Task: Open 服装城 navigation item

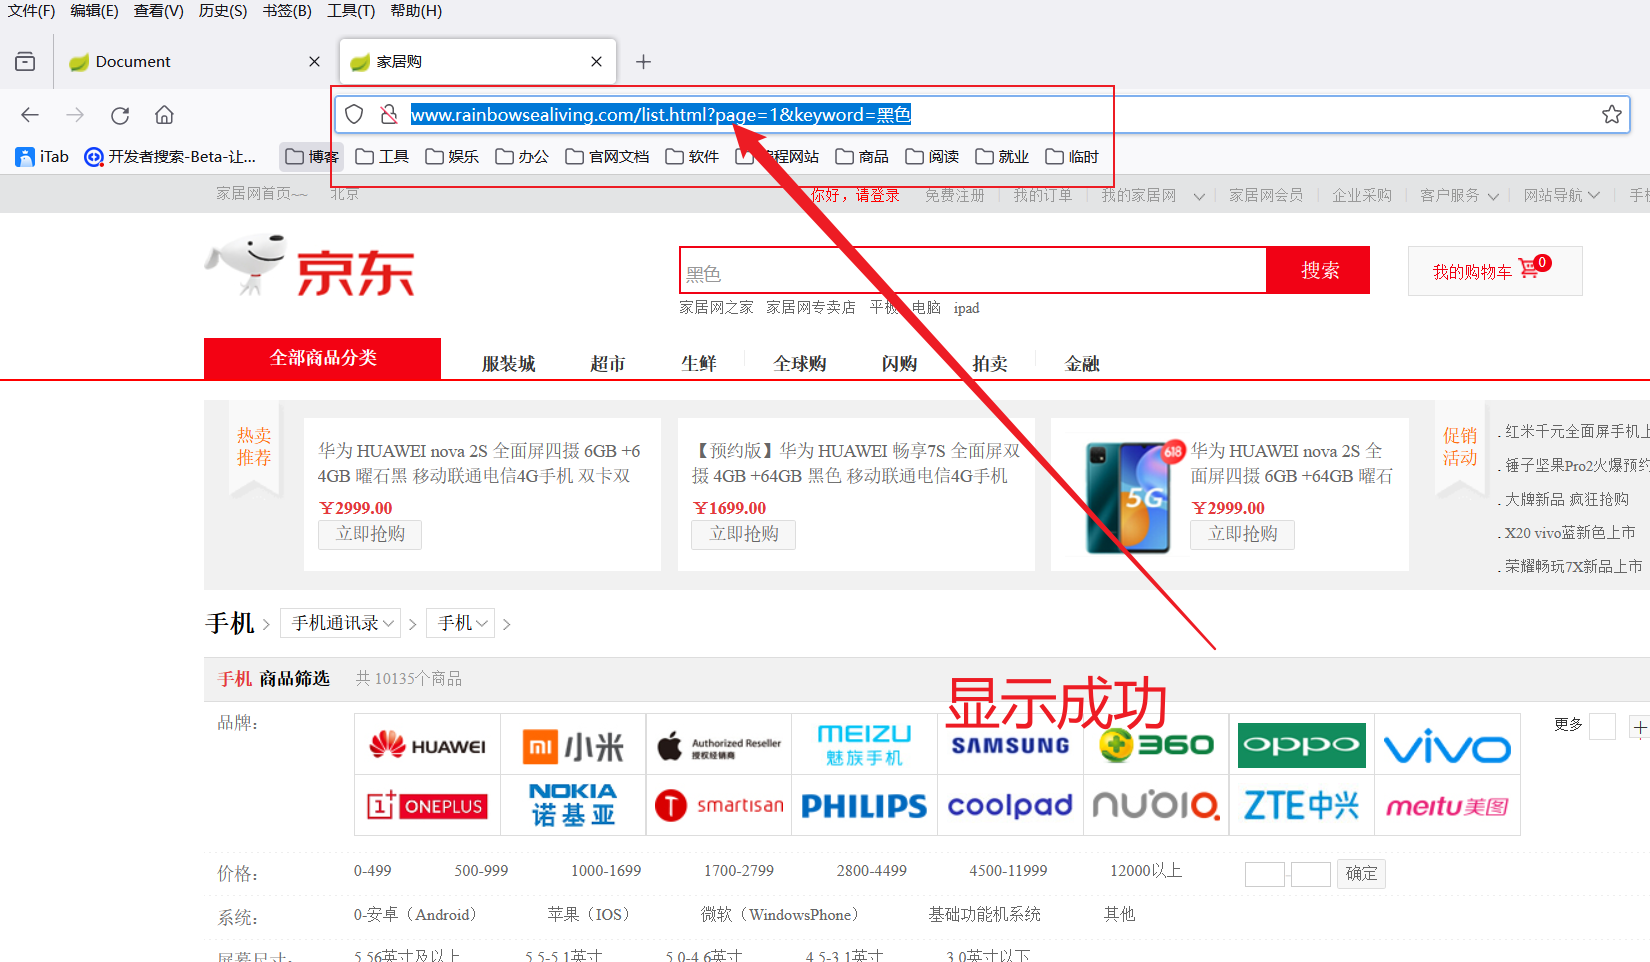Action: [x=509, y=364]
